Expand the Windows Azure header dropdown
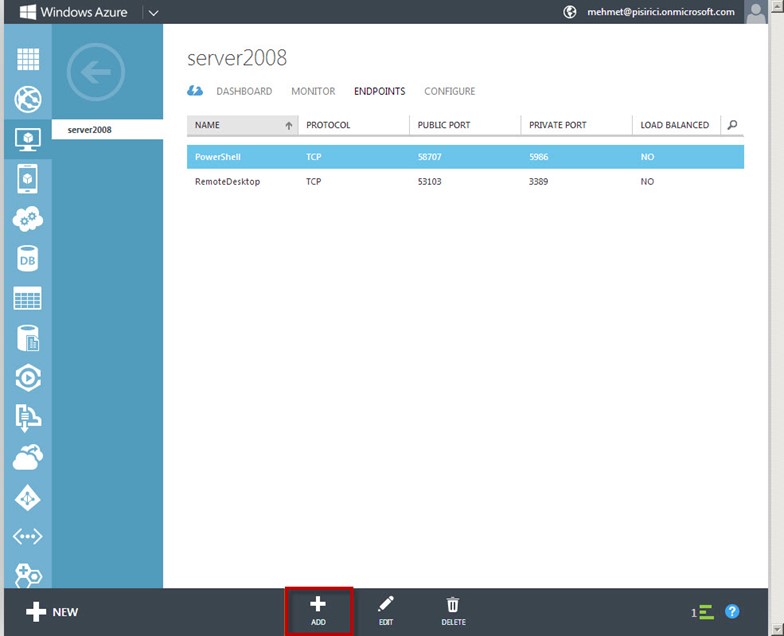This screenshot has width=784, height=636. coord(154,12)
